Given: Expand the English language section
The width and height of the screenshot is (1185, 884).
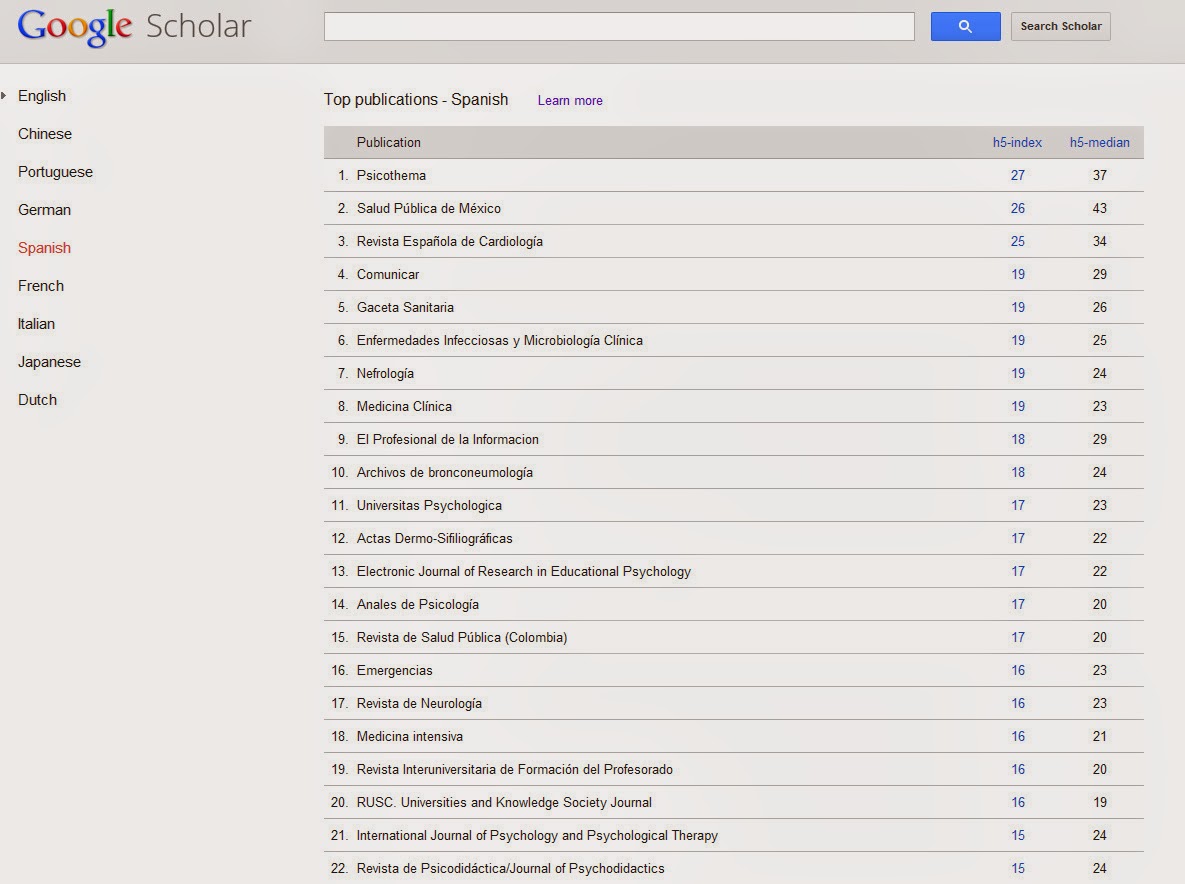Looking at the screenshot, I should [x=41, y=95].
